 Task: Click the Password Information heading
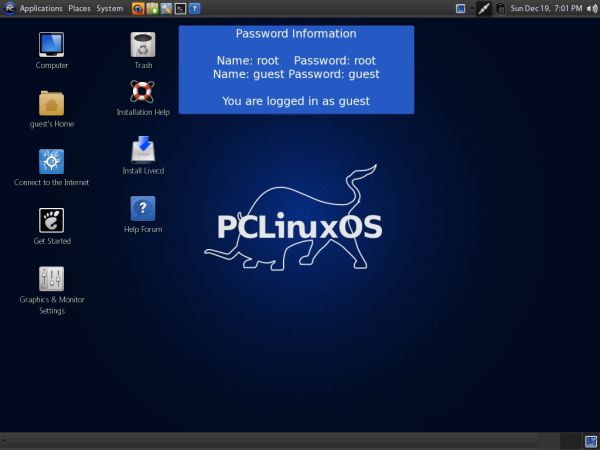click(x=296, y=34)
